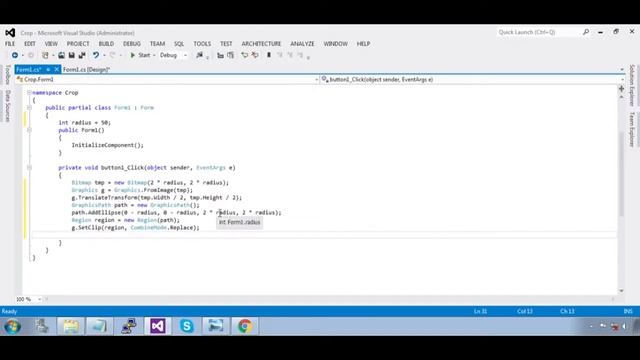Open the ARCHITECTURE menu
Viewport: 640px width, 360px height.
[261, 44]
